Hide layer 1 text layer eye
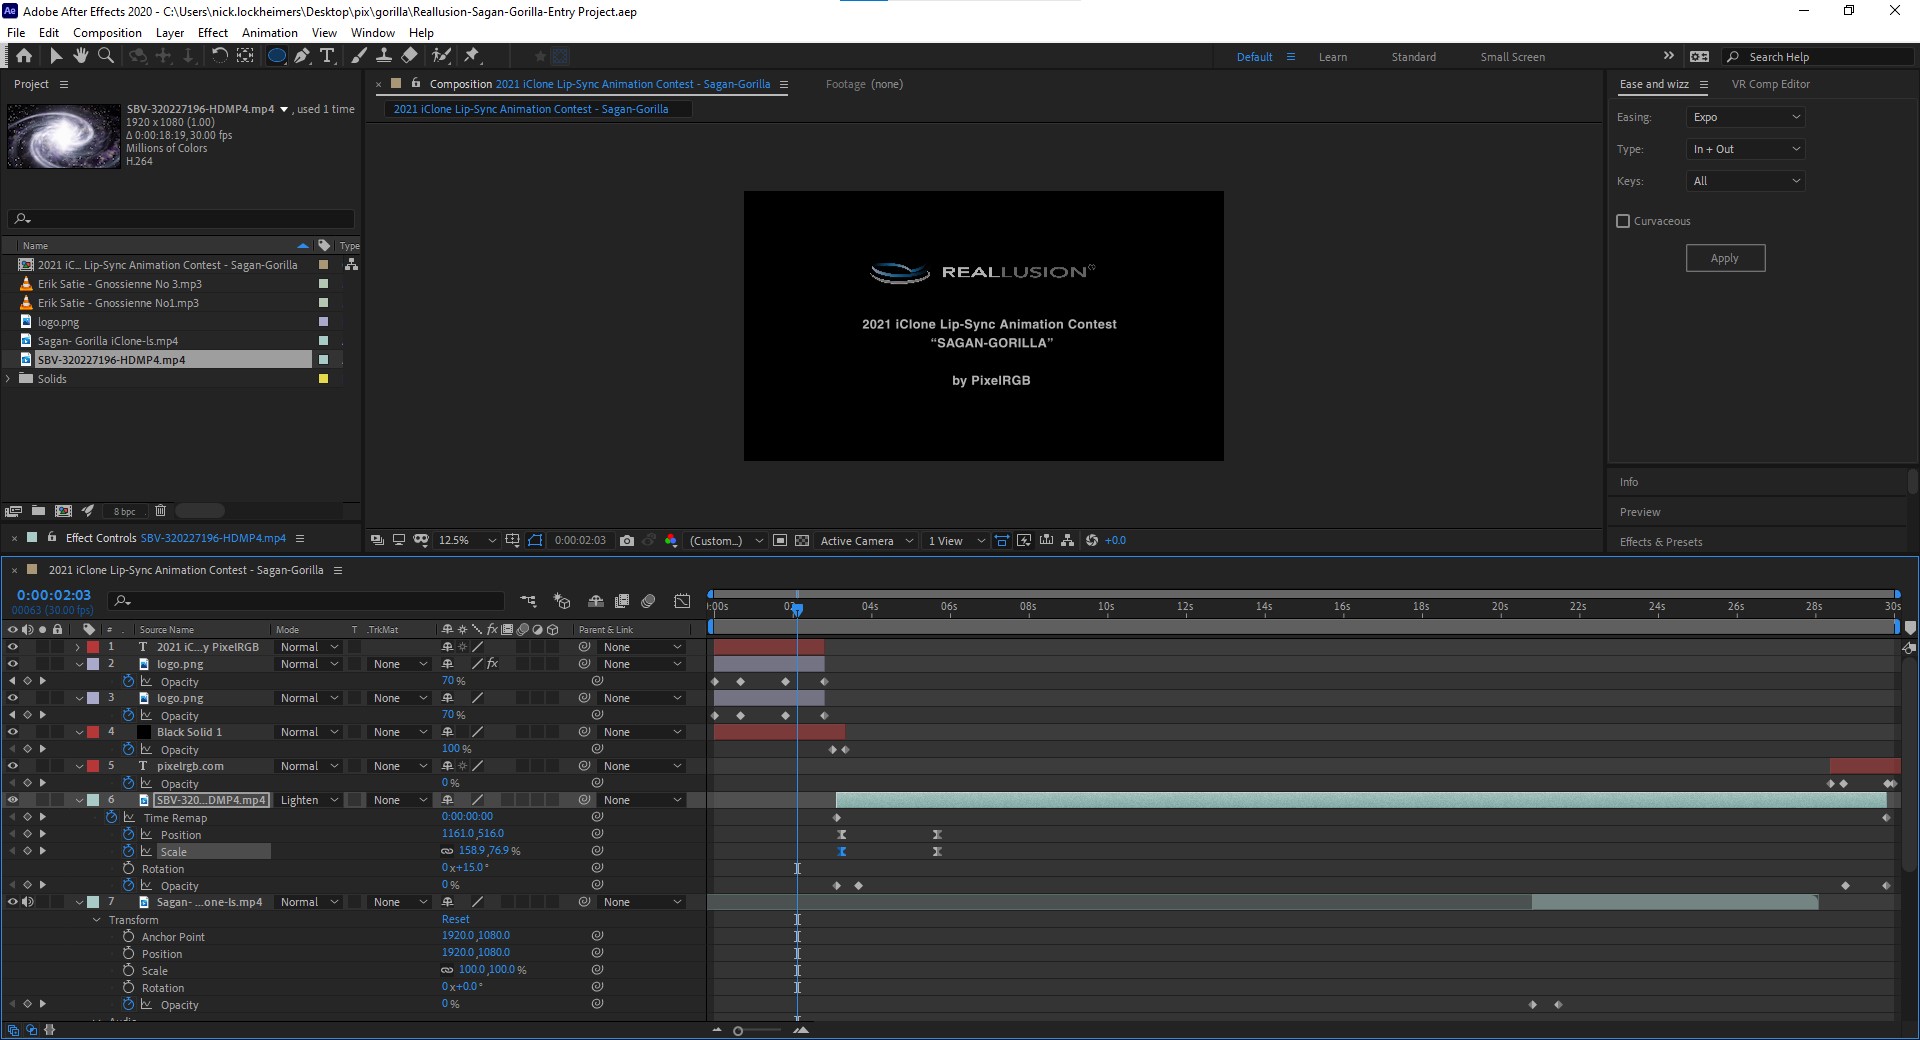 coord(13,647)
